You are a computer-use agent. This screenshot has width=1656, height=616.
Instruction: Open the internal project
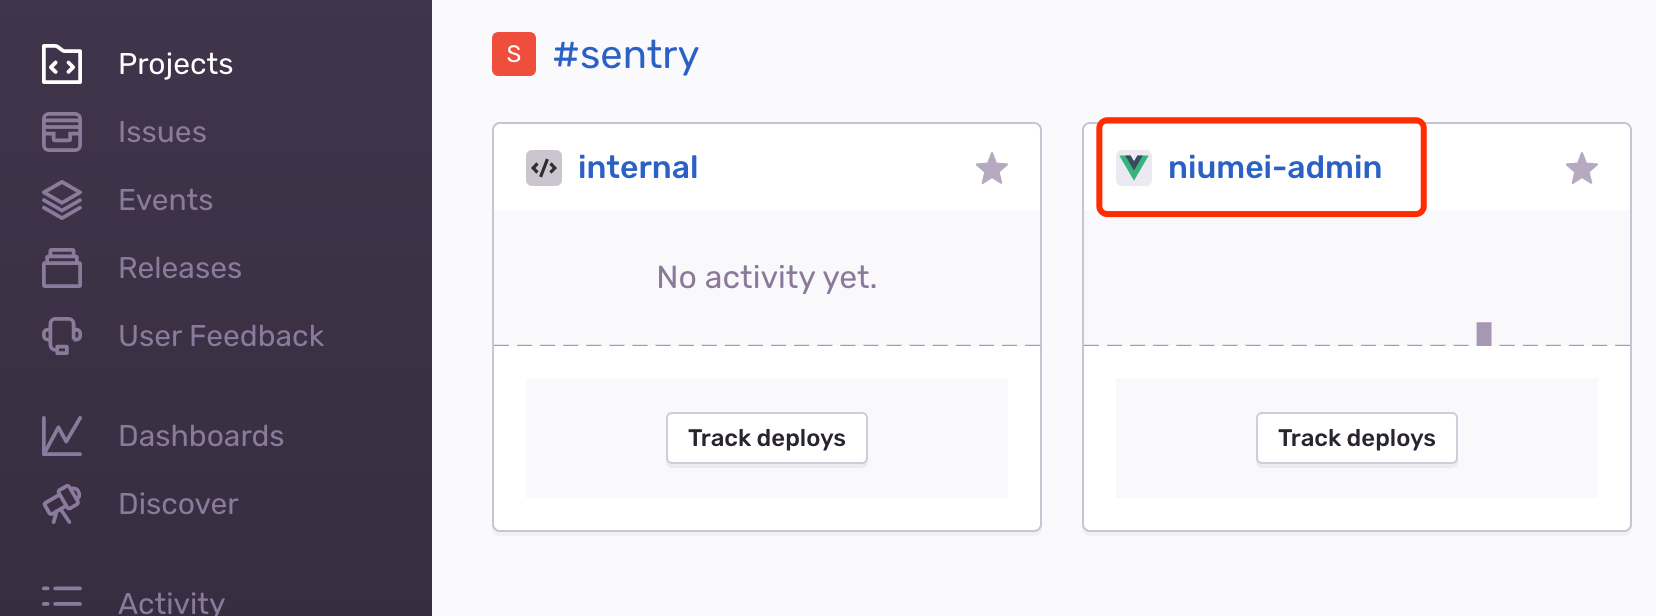637,167
